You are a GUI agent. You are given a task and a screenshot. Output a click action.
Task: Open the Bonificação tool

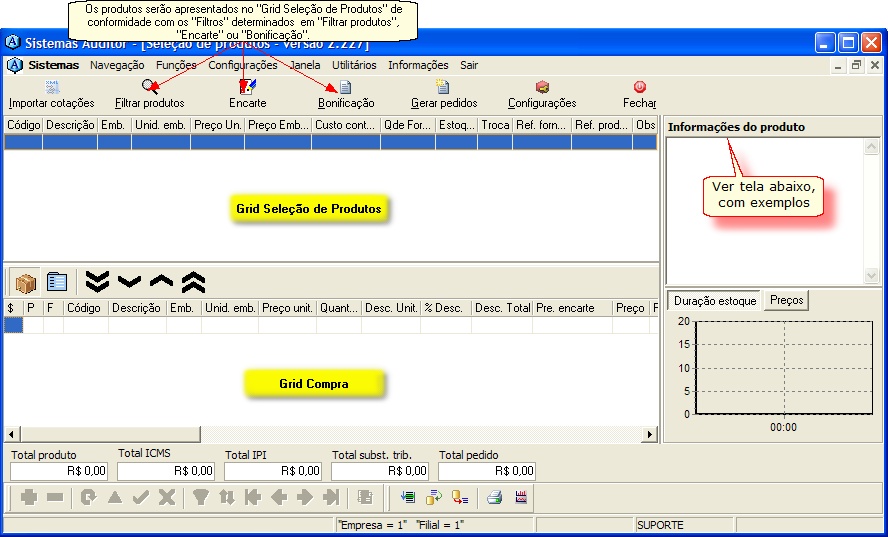[x=346, y=88]
